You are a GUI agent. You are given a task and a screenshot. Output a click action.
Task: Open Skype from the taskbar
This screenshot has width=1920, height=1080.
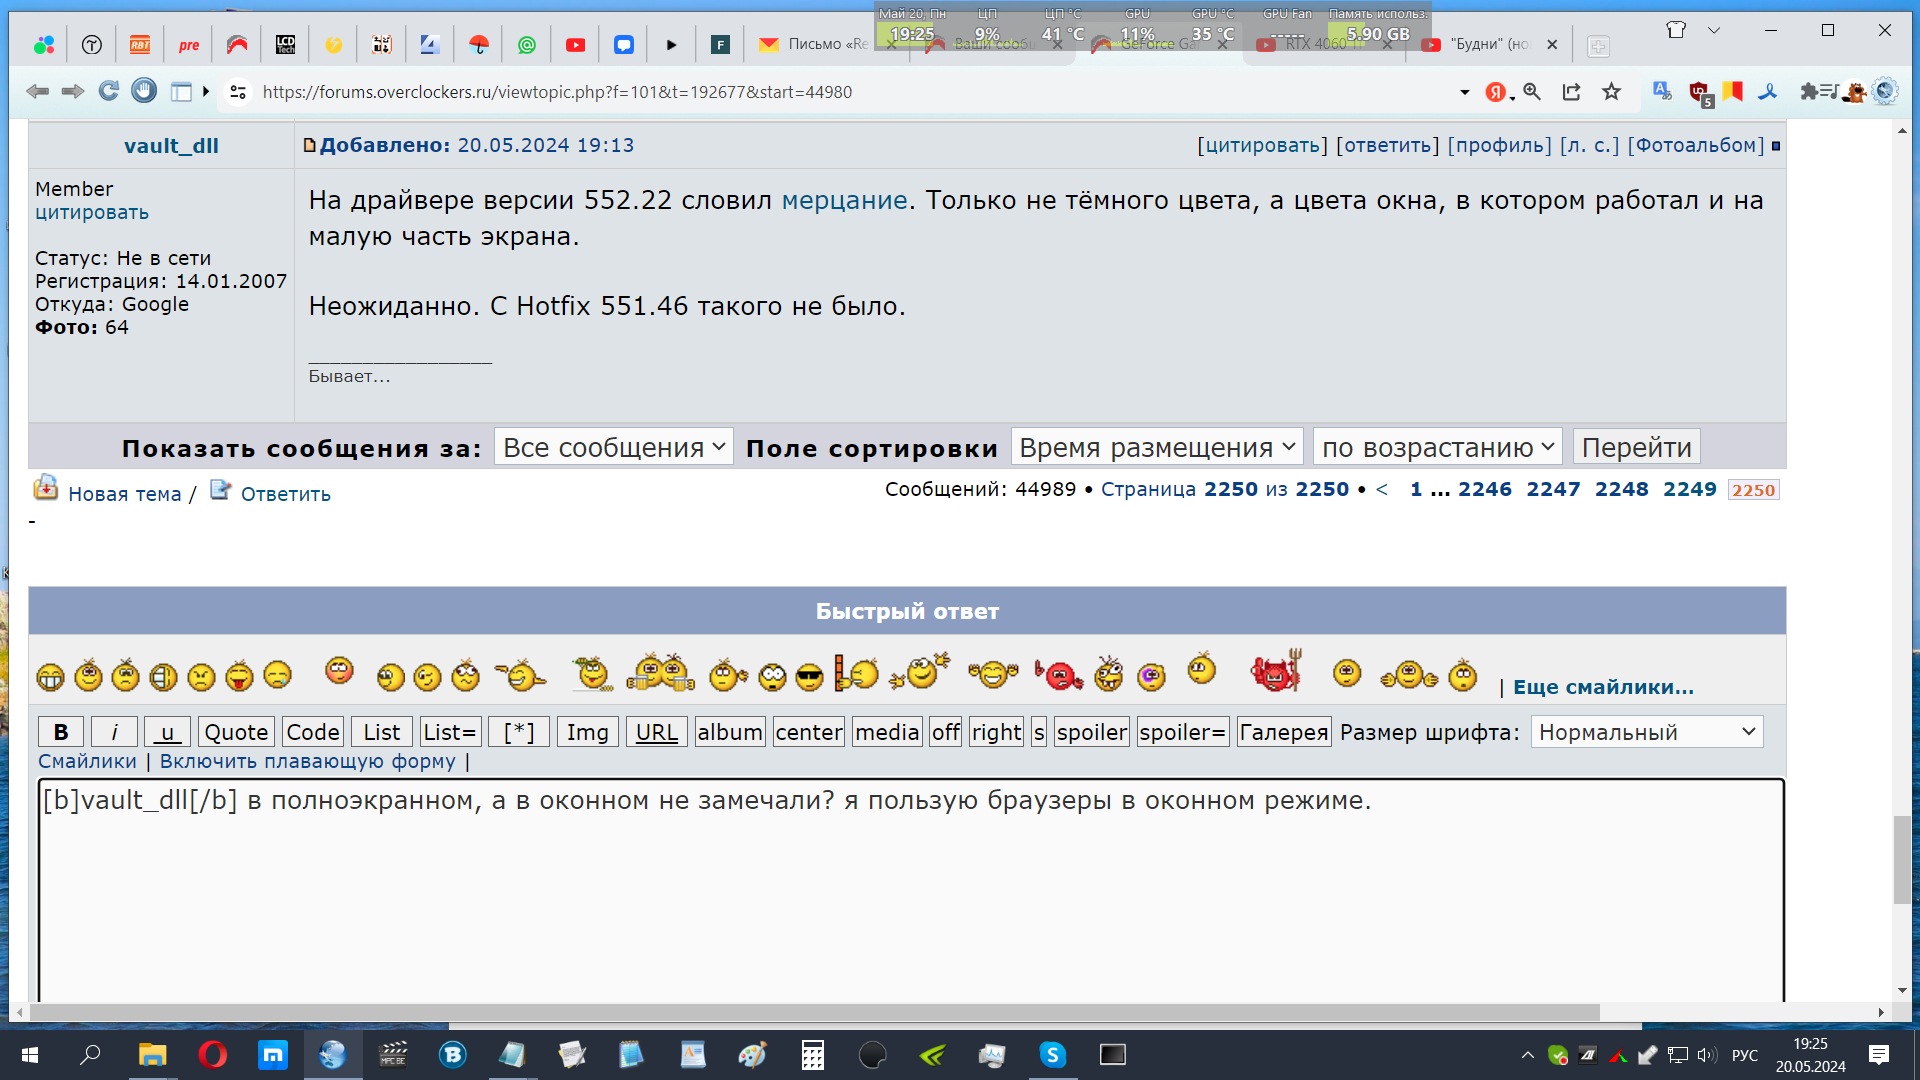coord(1052,1054)
